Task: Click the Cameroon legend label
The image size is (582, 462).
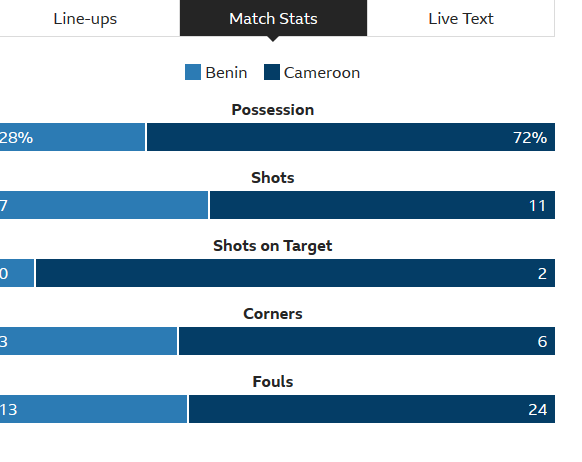Action: [322, 73]
